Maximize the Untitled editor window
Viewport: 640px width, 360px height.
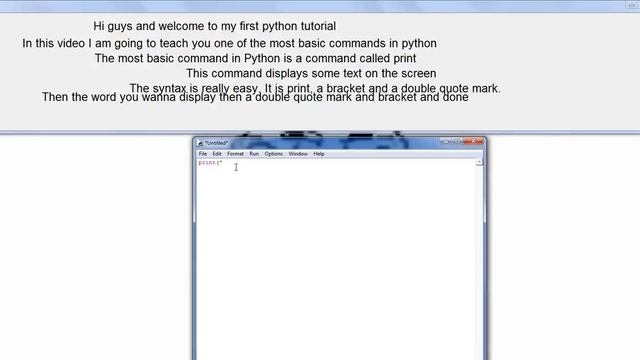pyautogui.click(x=458, y=141)
